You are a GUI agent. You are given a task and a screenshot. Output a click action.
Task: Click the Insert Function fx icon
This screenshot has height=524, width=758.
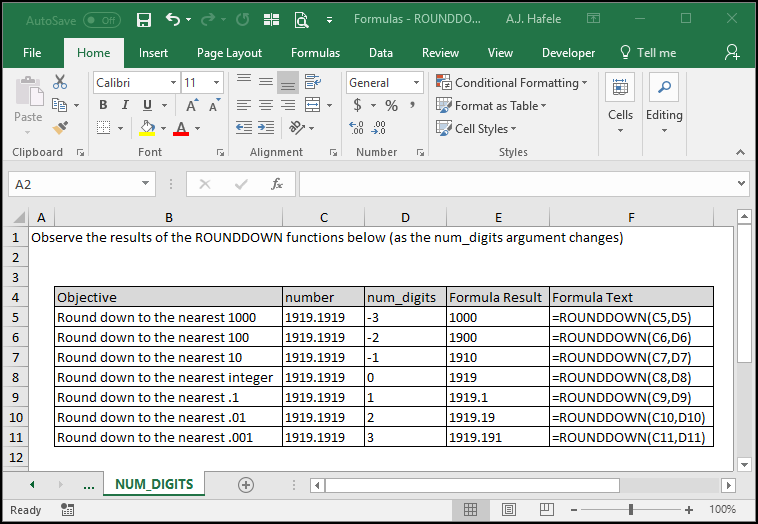tap(277, 184)
